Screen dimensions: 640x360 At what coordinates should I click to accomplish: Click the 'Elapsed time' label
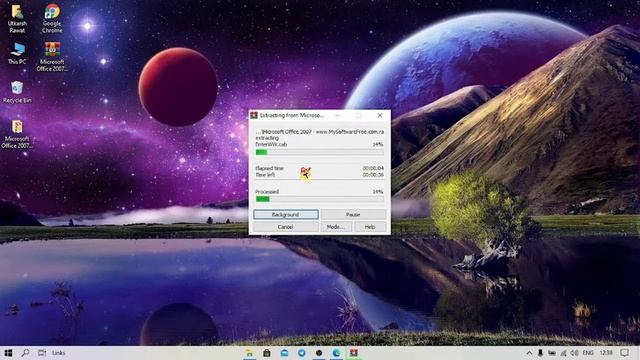tap(269, 168)
